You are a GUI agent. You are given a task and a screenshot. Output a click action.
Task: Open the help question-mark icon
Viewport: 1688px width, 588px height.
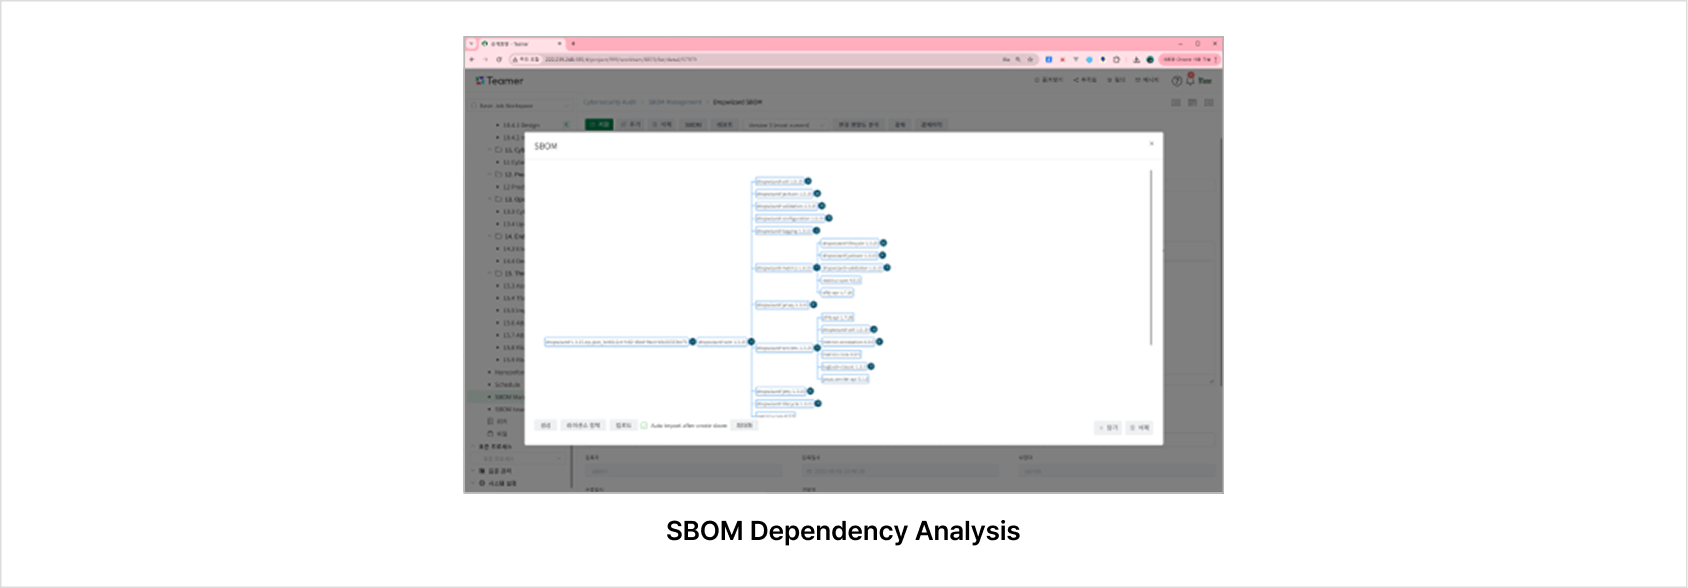tap(1177, 81)
